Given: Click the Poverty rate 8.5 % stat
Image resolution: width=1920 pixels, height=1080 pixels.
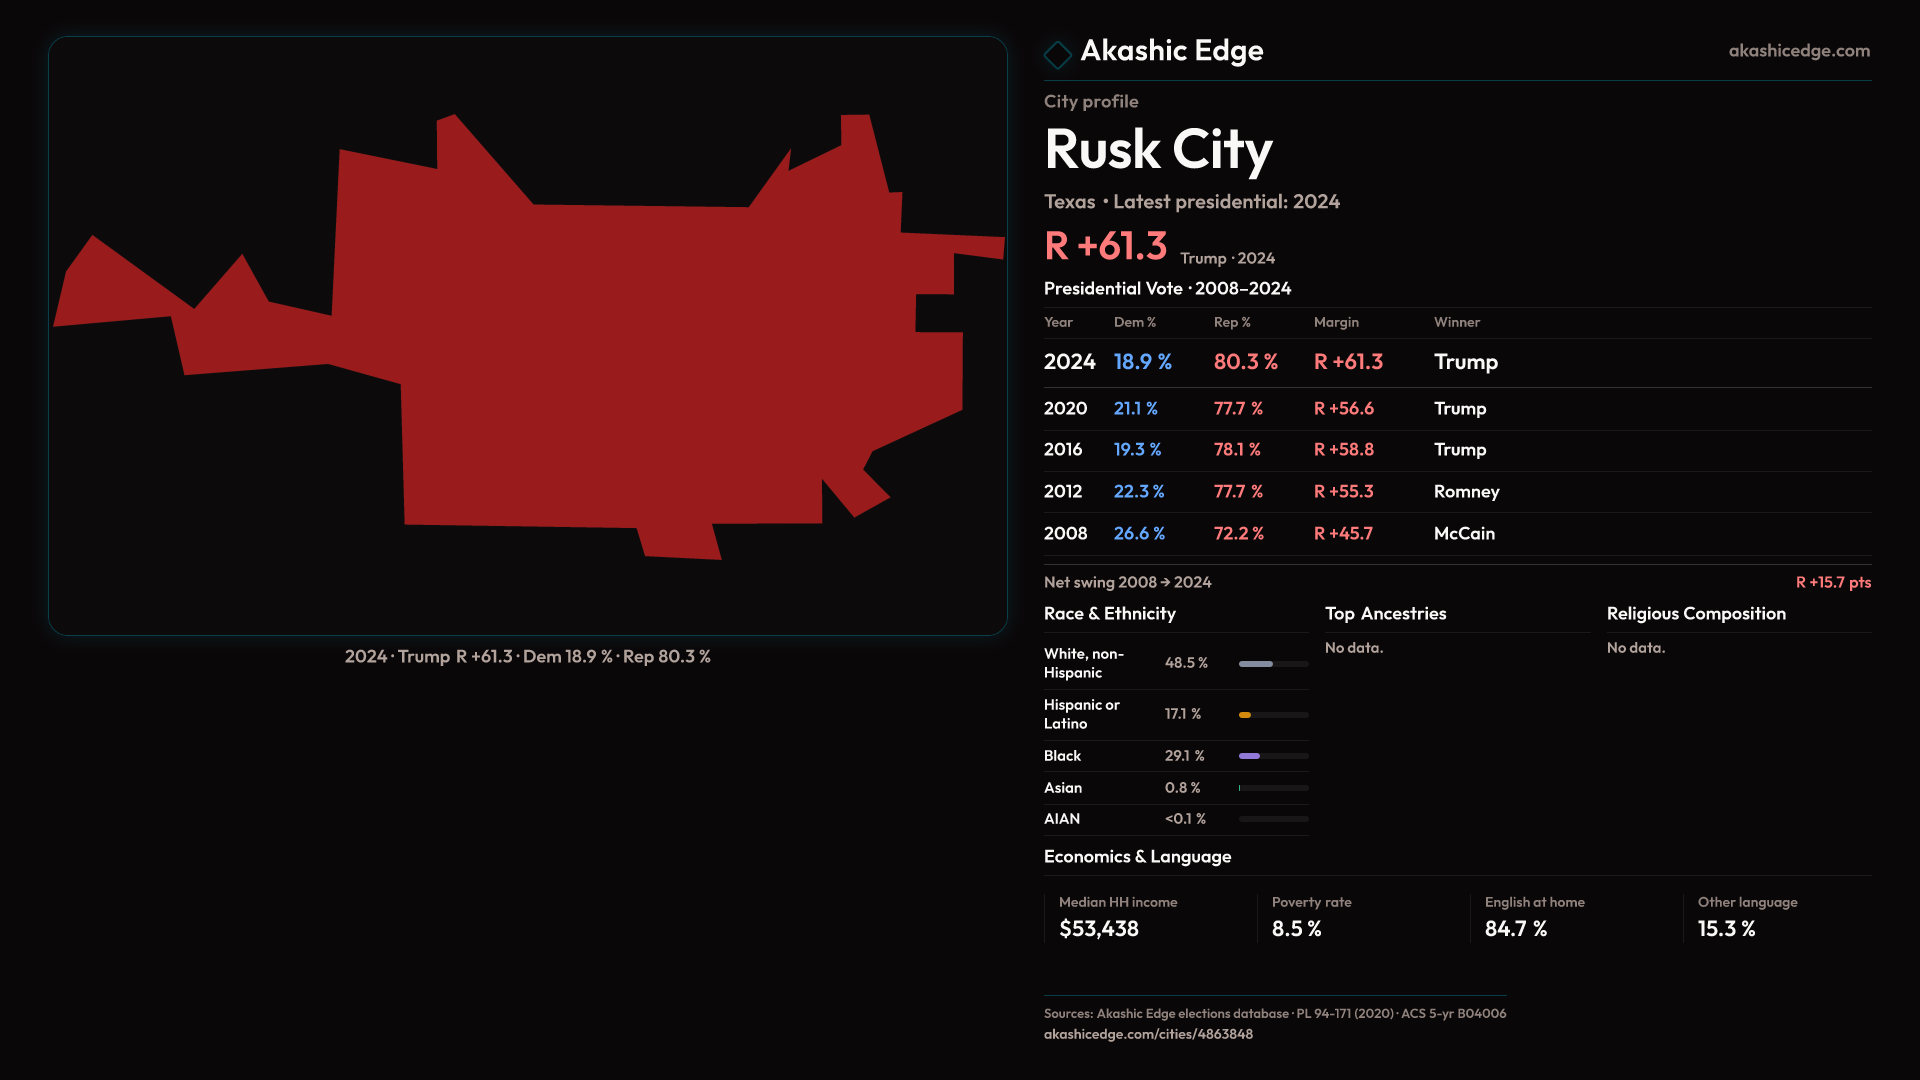Looking at the screenshot, I should pos(1296,929).
